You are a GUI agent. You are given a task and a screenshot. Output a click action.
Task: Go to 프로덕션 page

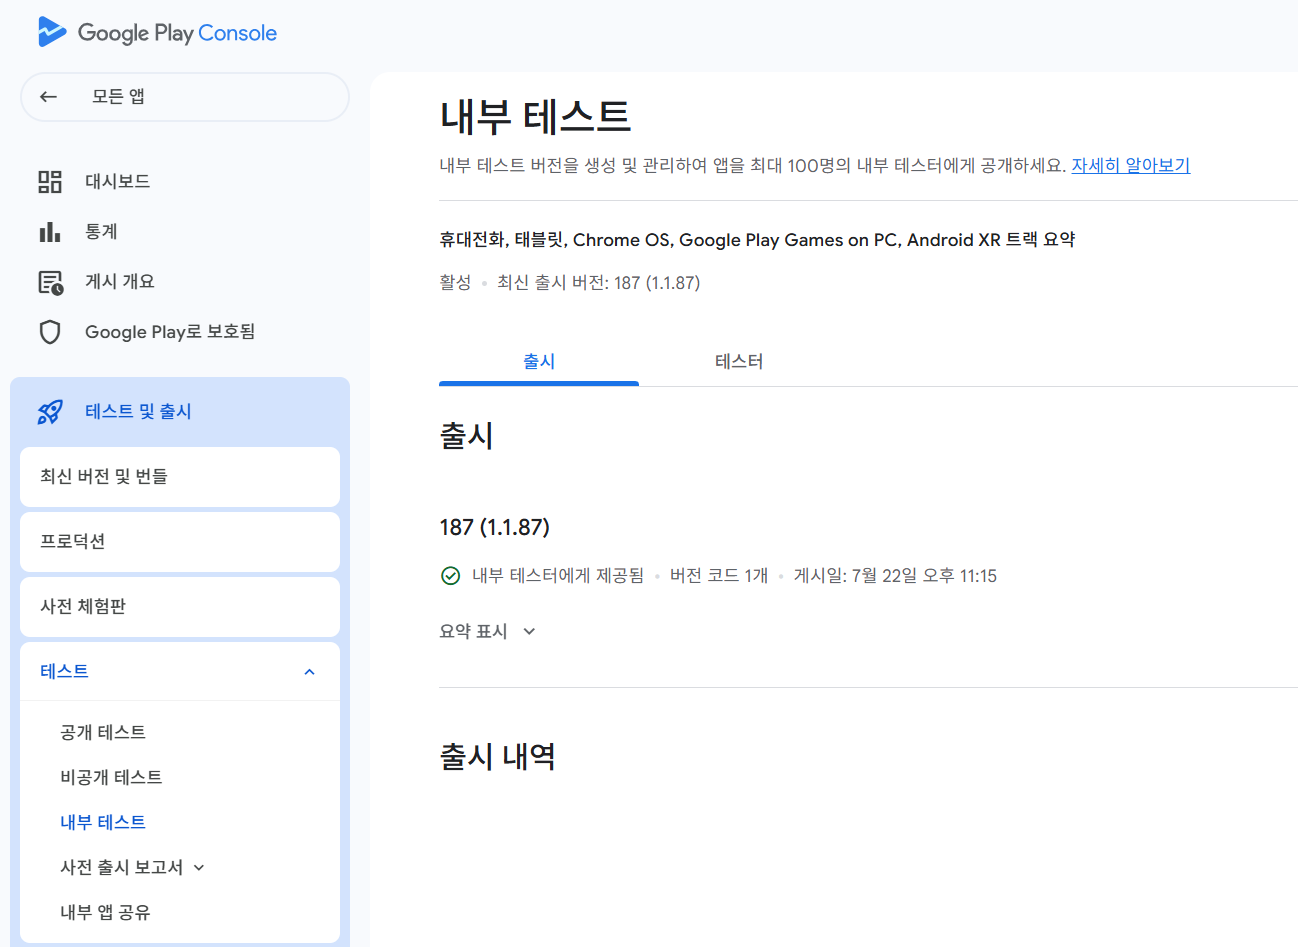point(180,542)
